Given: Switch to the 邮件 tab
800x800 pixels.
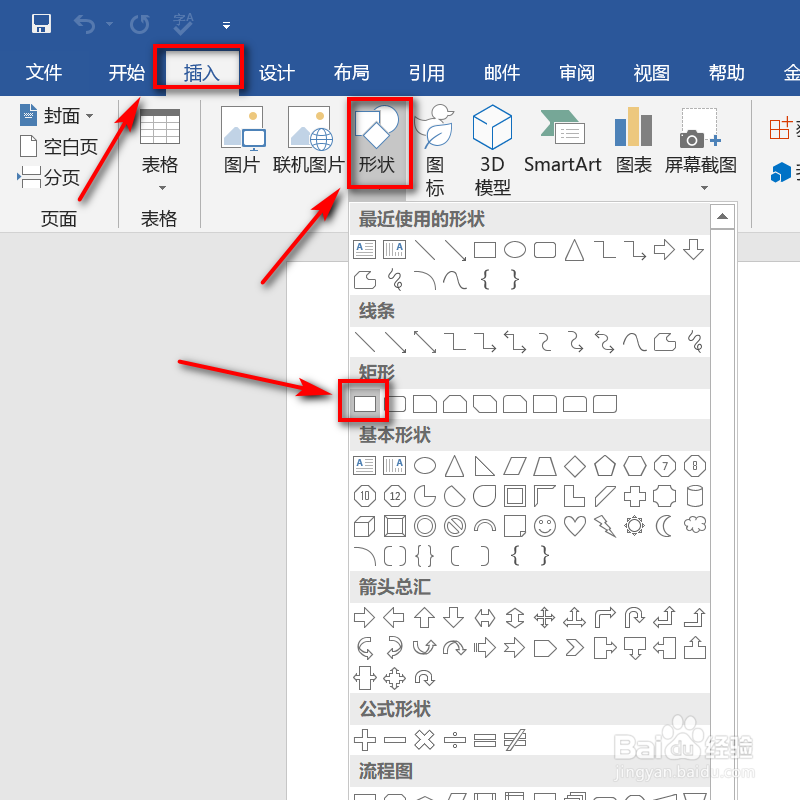Looking at the screenshot, I should pos(502,73).
